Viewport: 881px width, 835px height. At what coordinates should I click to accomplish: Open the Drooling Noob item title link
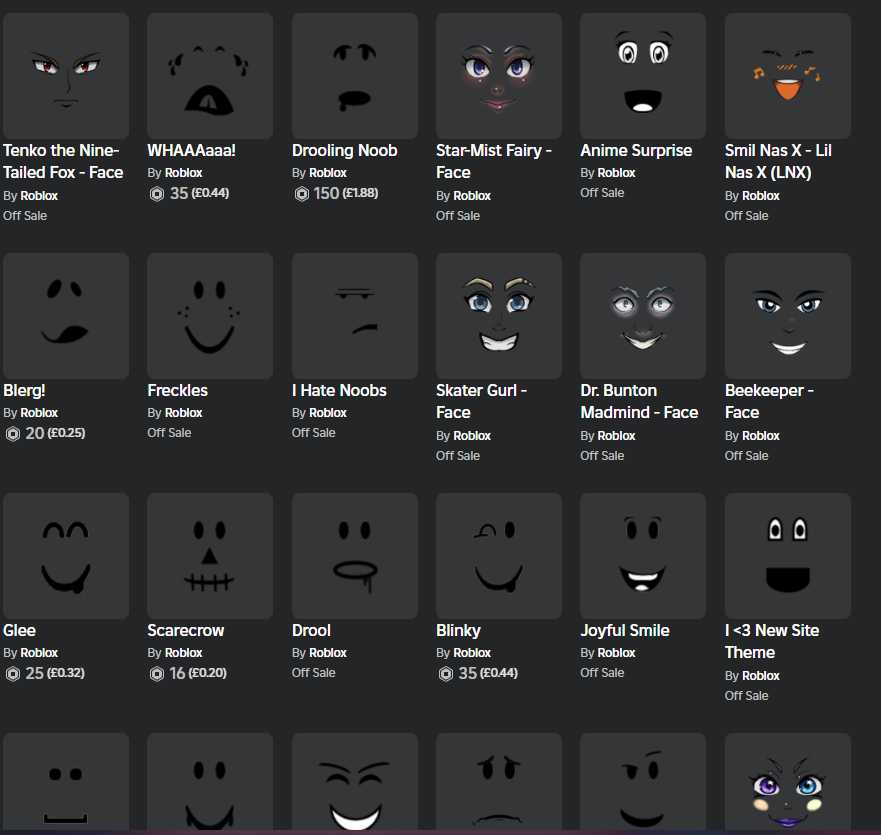[344, 151]
